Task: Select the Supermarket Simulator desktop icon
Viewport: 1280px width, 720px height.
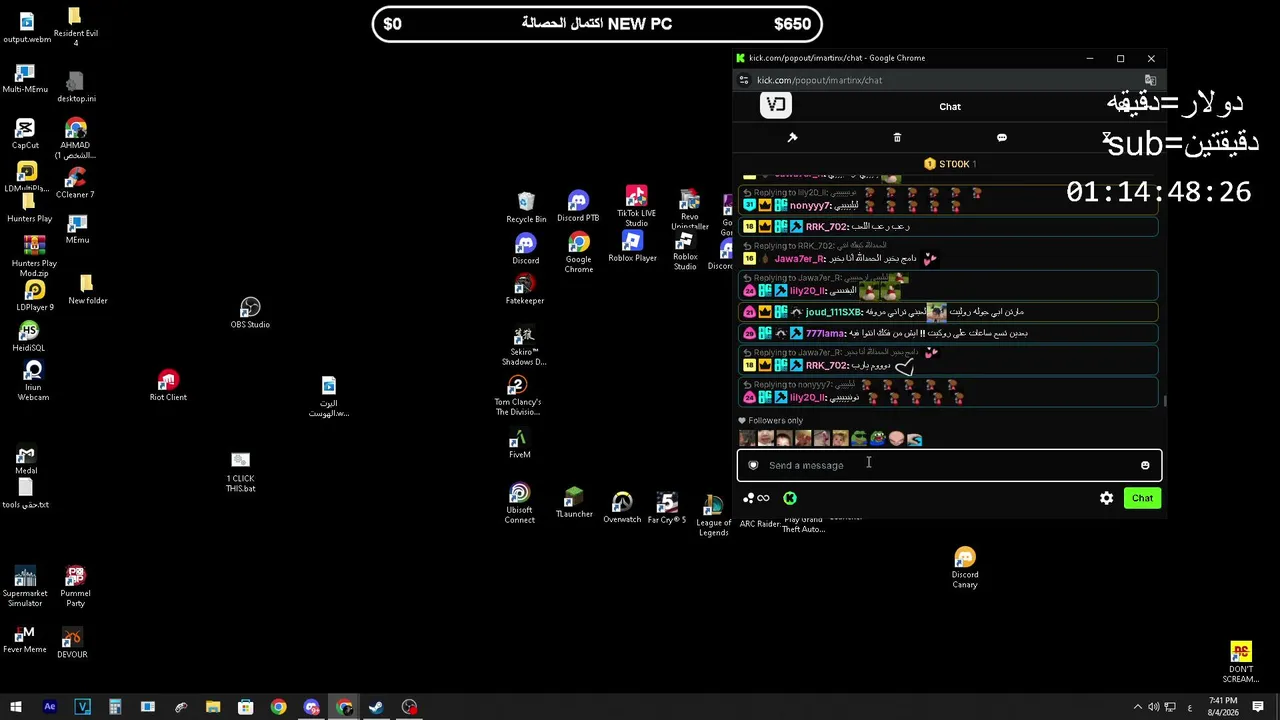Action: point(25,587)
